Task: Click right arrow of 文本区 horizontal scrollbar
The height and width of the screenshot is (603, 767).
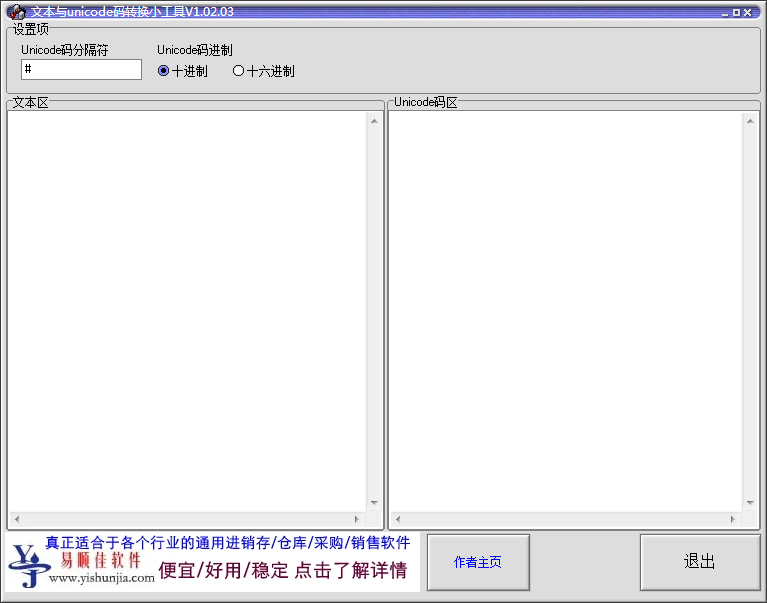Action: coord(357,519)
